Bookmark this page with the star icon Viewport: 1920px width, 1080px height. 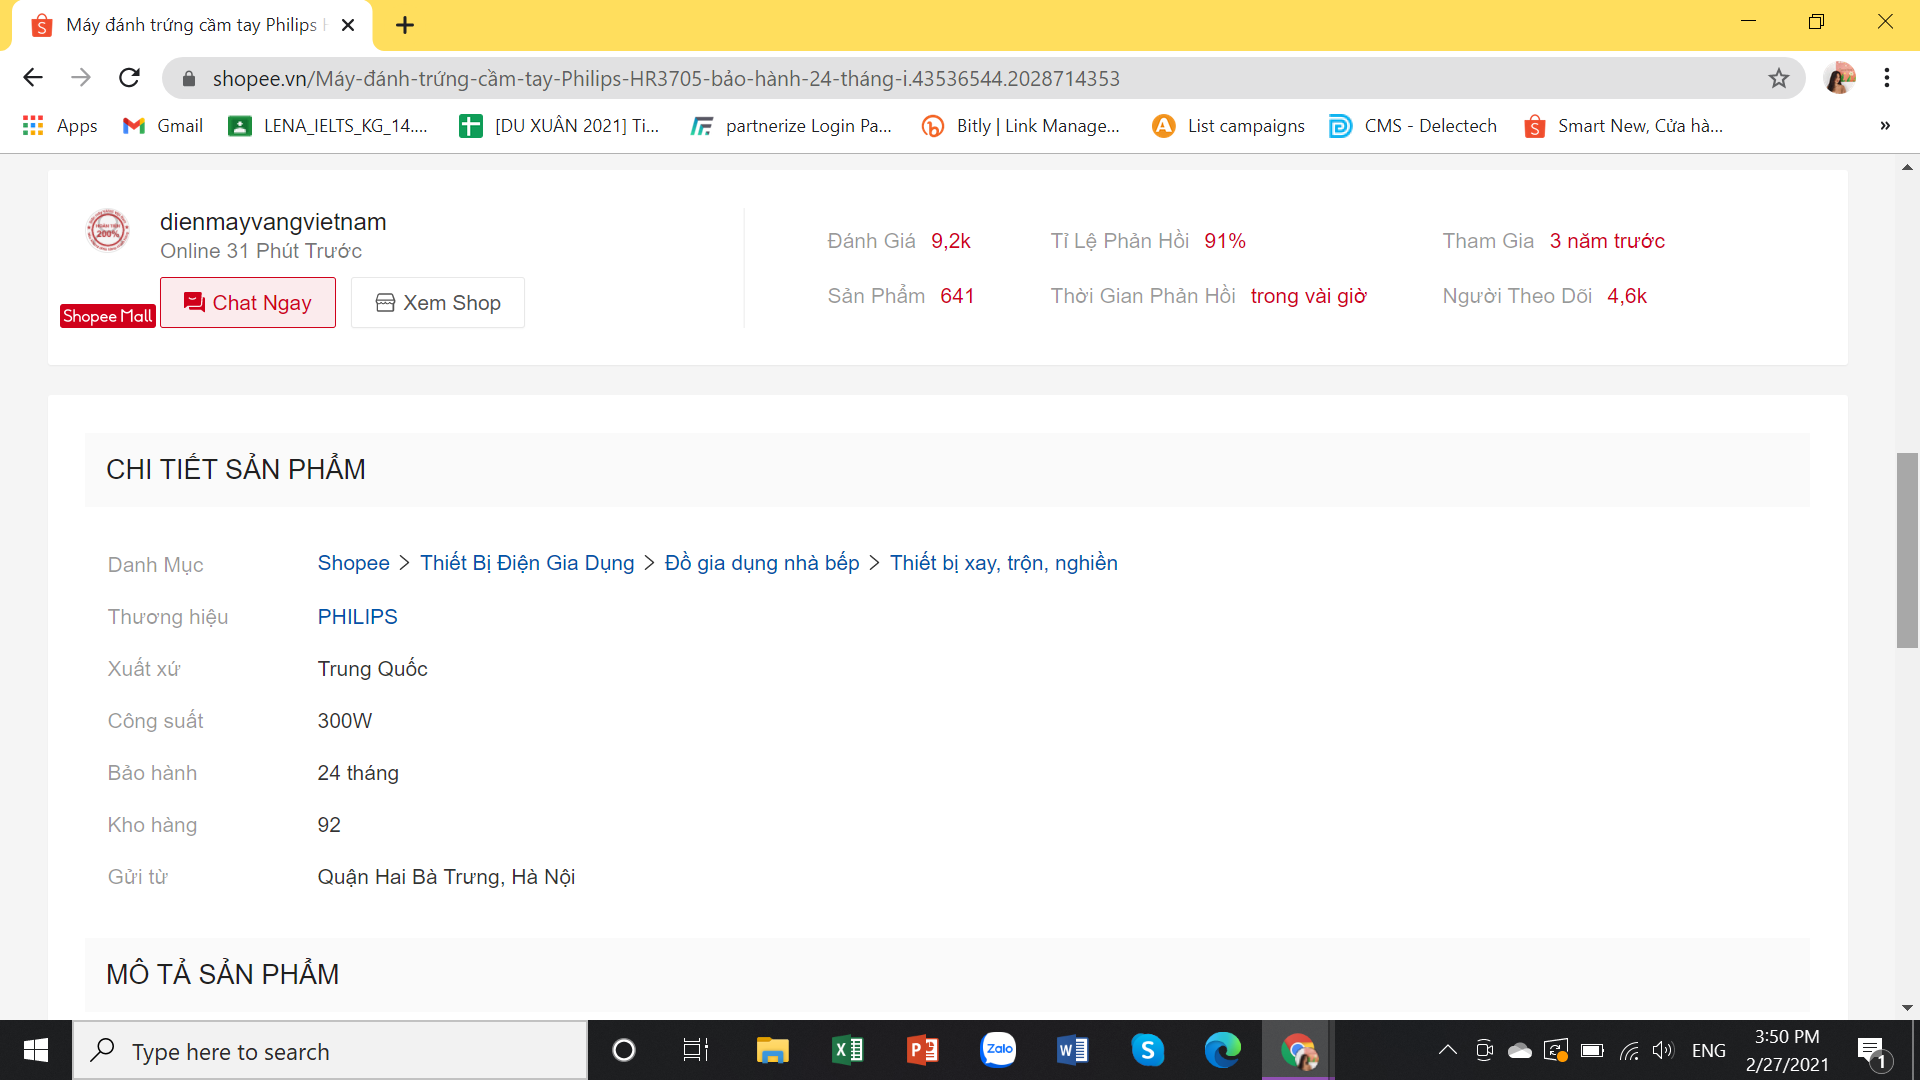1778,78
